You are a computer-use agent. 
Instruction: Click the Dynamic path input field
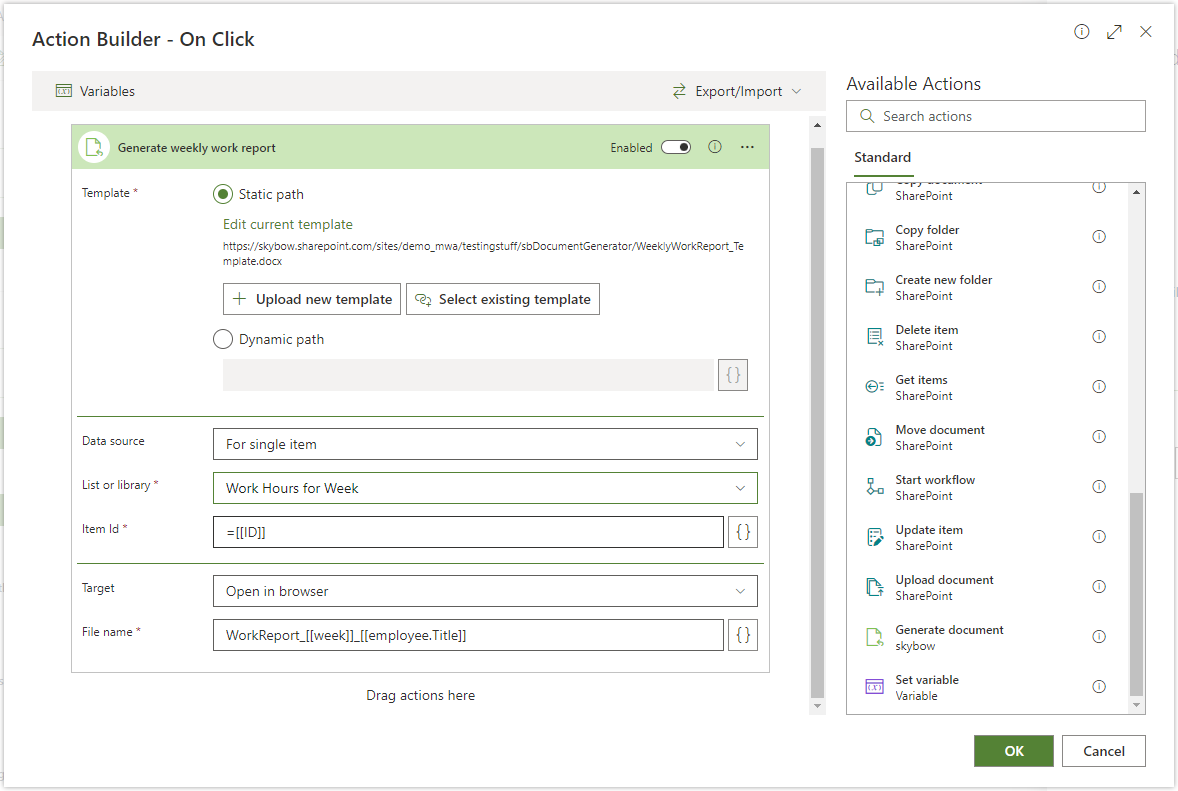[x=468, y=375]
